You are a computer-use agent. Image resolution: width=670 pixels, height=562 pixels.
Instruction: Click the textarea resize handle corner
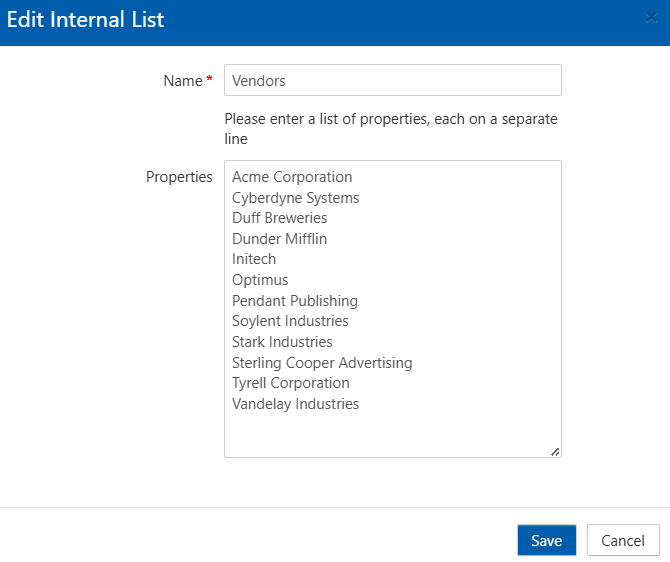(555, 451)
